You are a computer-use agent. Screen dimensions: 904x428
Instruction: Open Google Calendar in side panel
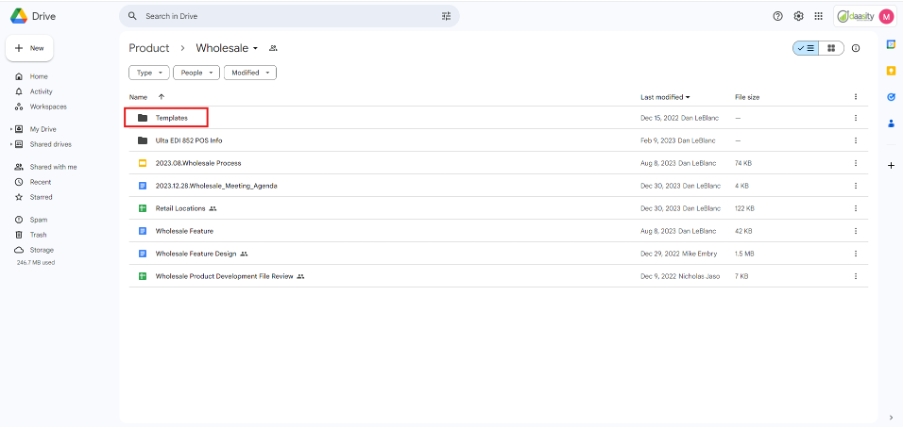[x=891, y=45]
